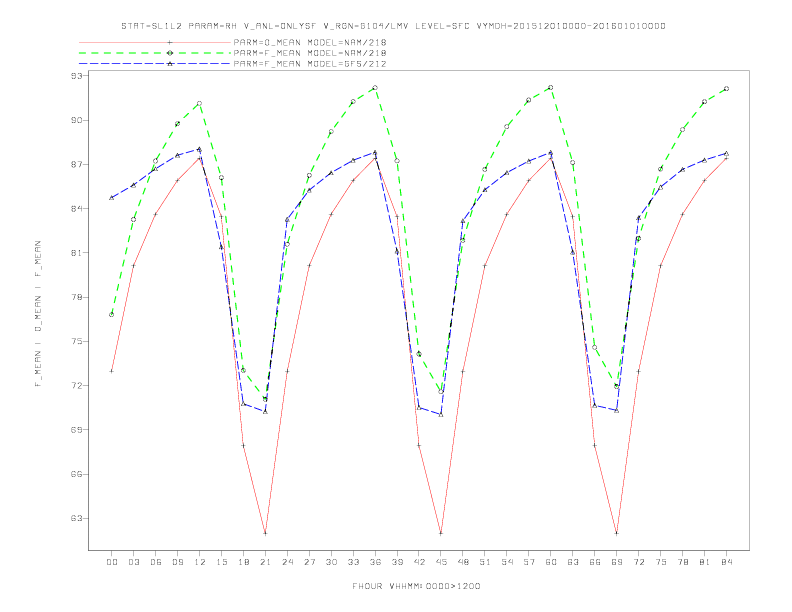Click the vertical y-axis title F_MEAN | O_MEAN | F_MEAN

[x=38, y=314]
